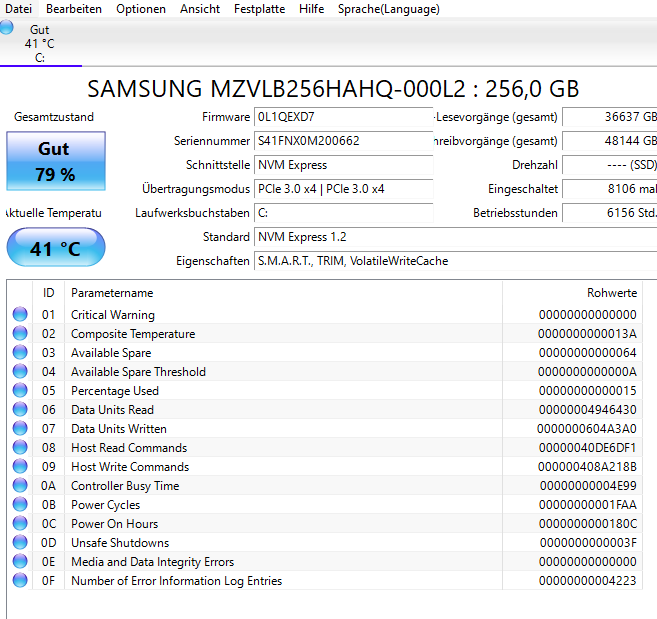Select the Unsafe Shutdowns parameter name

pyautogui.click(x=120, y=543)
